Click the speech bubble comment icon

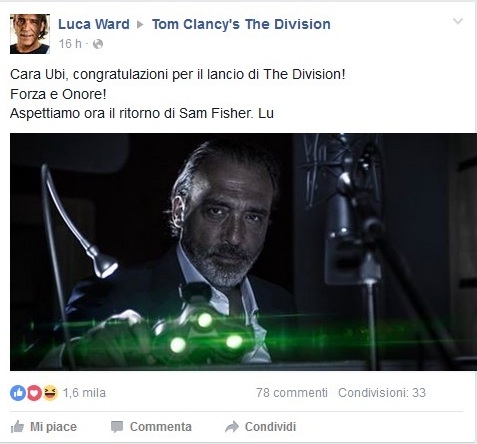(x=117, y=427)
